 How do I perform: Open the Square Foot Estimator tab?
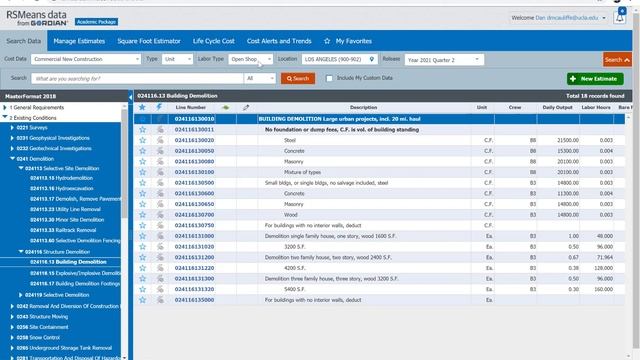149,41
